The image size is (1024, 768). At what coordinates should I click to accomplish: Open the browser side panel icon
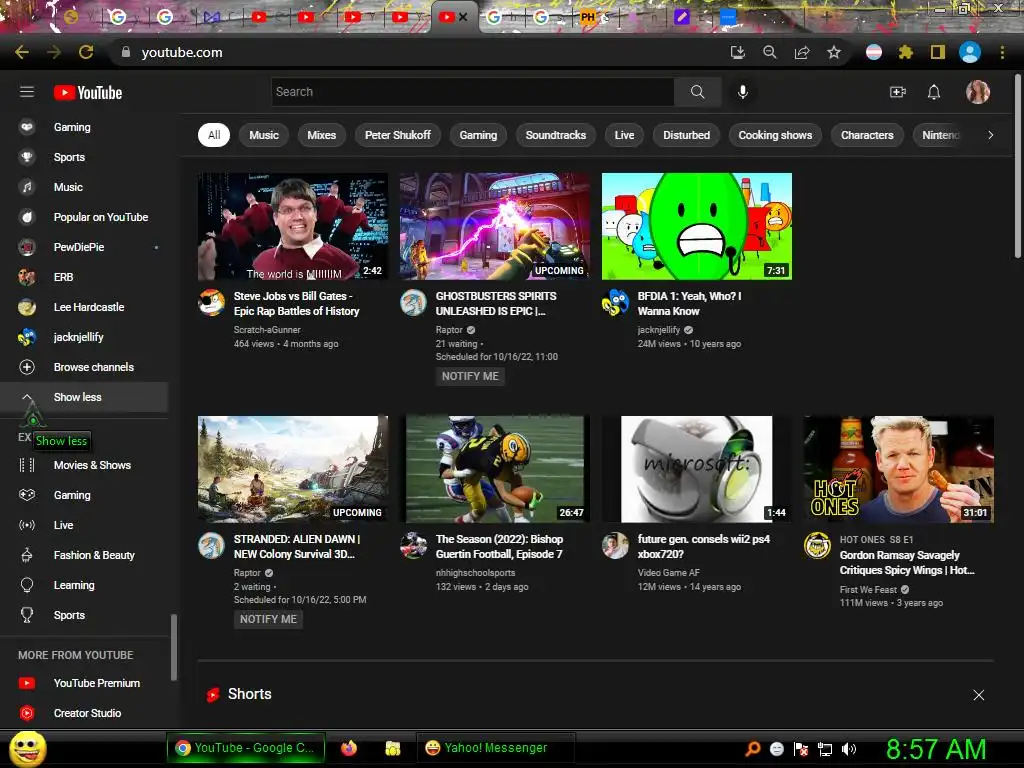pyautogui.click(x=938, y=52)
